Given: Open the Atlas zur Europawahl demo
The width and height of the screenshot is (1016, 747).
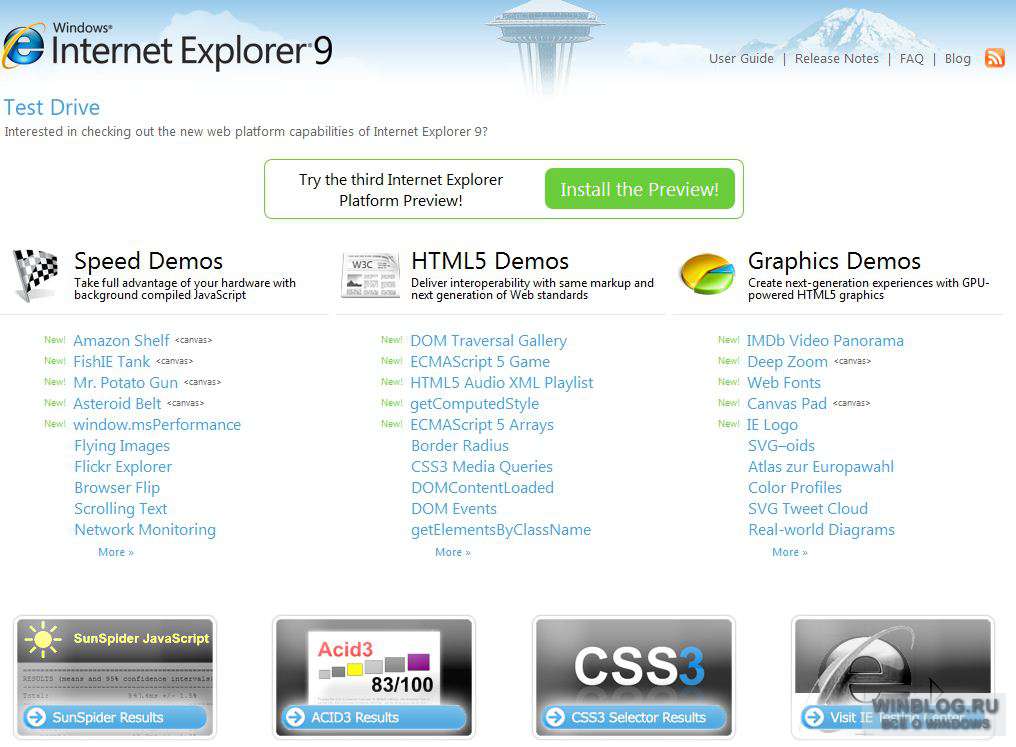Looking at the screenshot, I should [821, 466].
